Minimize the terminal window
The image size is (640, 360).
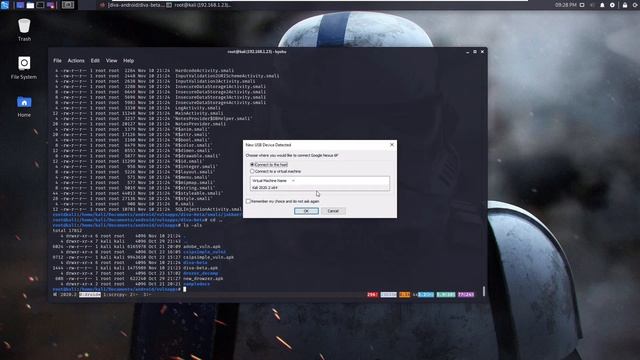pos(467,52)
